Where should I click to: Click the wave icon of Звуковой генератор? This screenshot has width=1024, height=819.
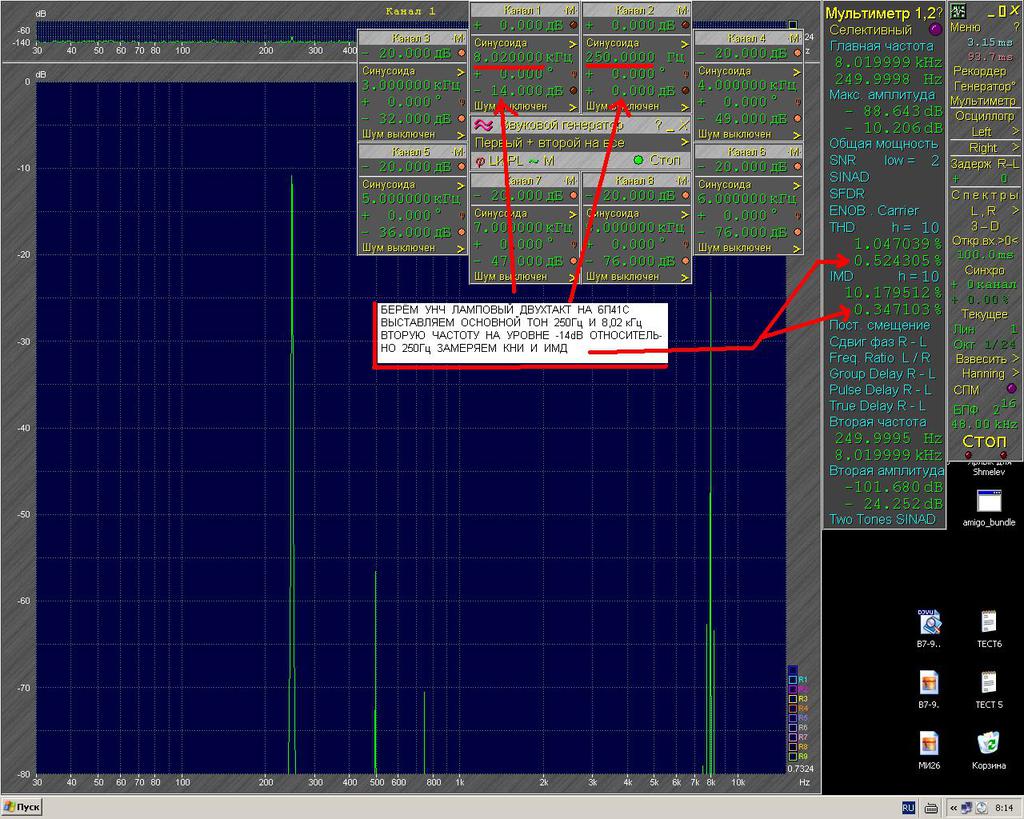pos(482,125)
